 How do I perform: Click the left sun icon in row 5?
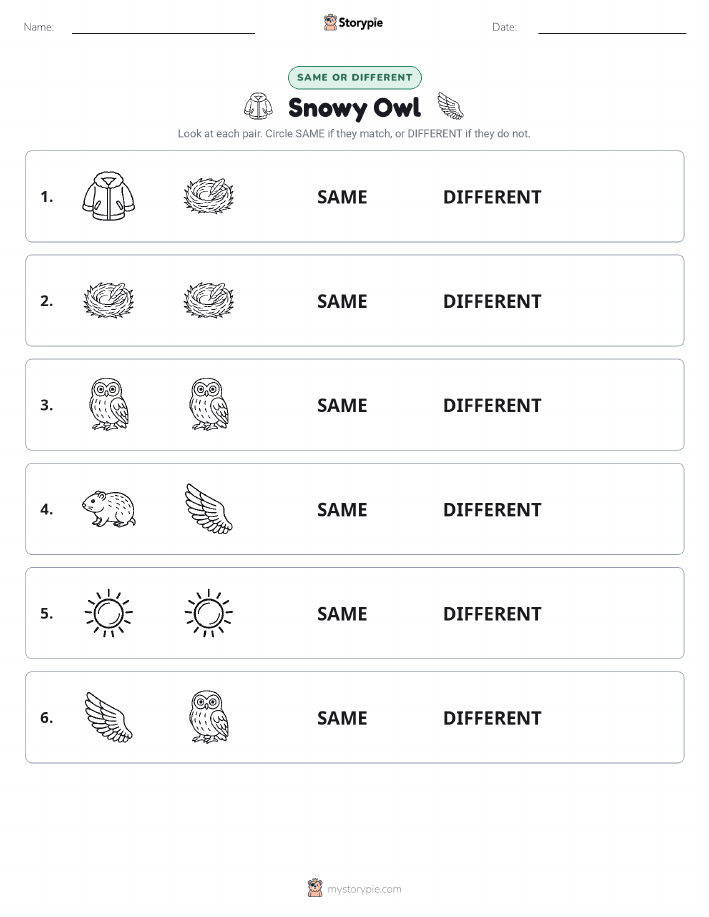coord(109,613)
